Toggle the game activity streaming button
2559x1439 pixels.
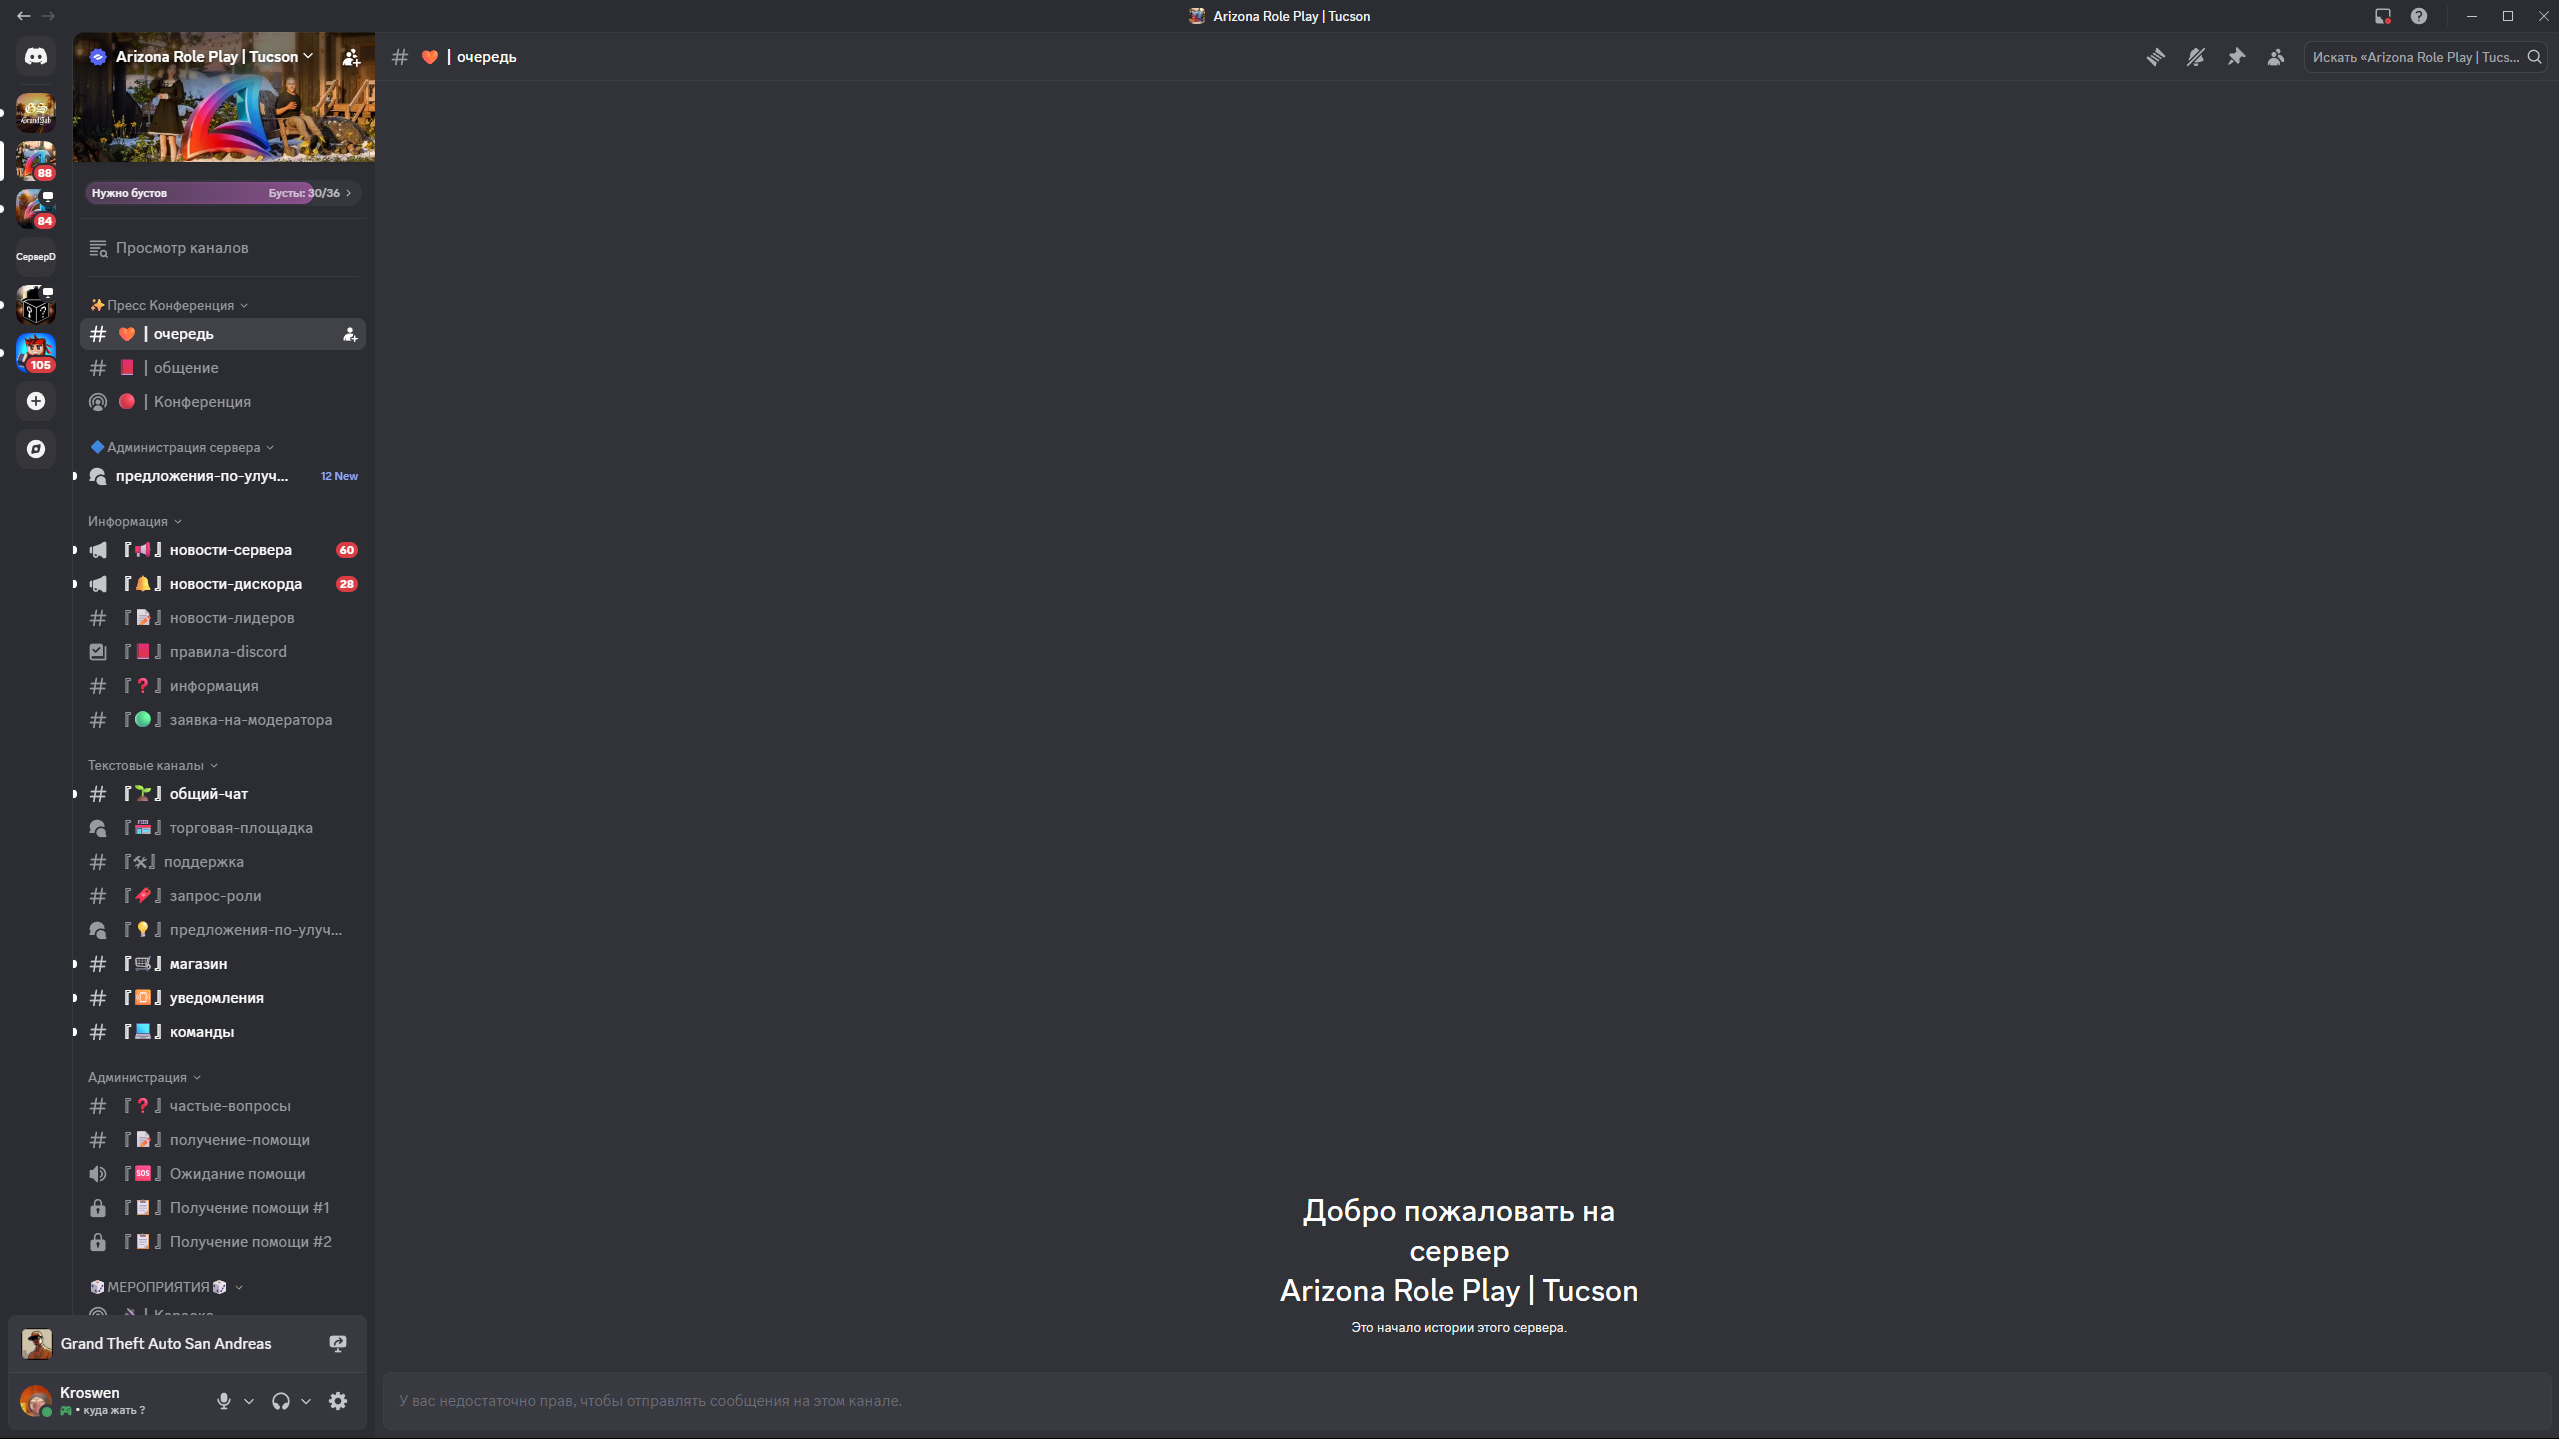coord(338,1343)
